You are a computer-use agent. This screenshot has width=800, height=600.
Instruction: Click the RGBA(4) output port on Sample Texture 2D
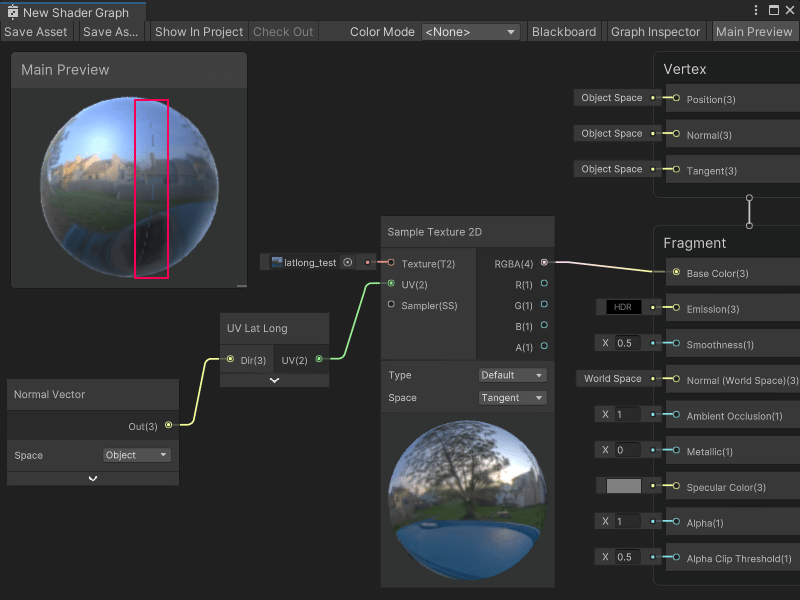pyautogui.click(x=544, y=263)
